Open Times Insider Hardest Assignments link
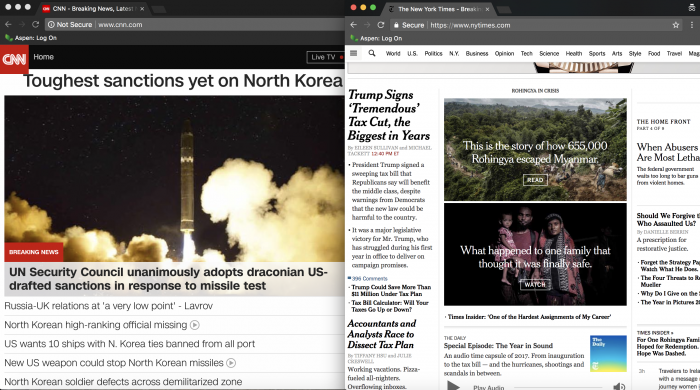Screen dimensions: 700x390 529,317
